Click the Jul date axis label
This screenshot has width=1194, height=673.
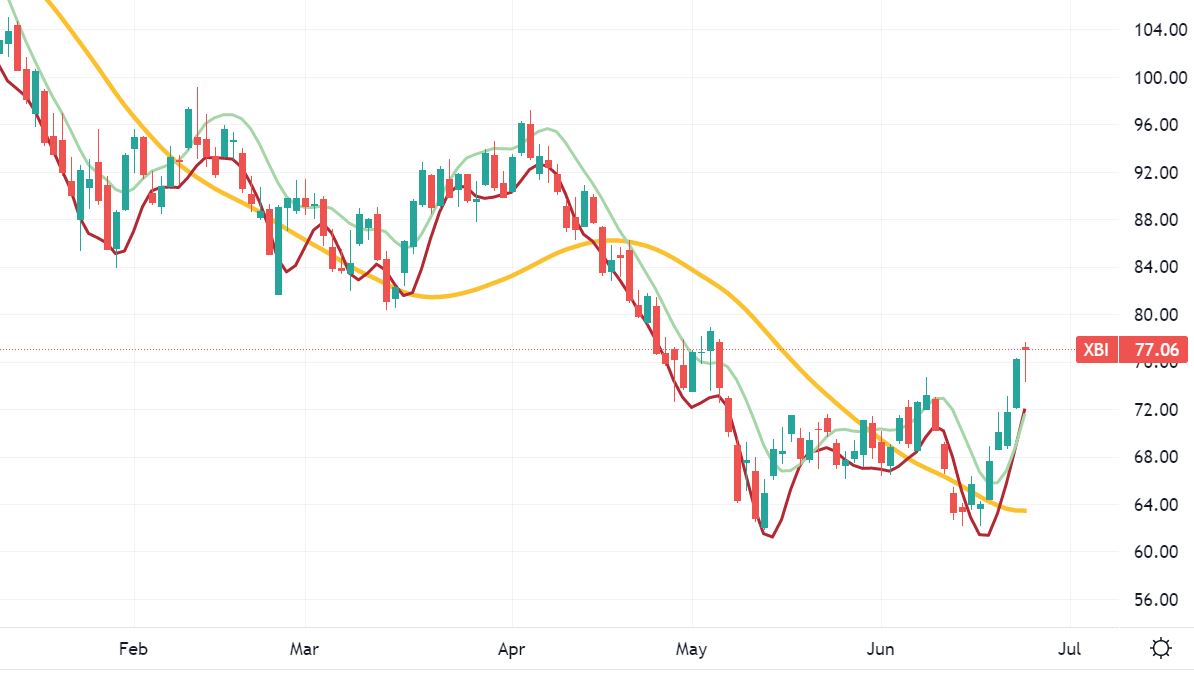tap(1070, 649)
